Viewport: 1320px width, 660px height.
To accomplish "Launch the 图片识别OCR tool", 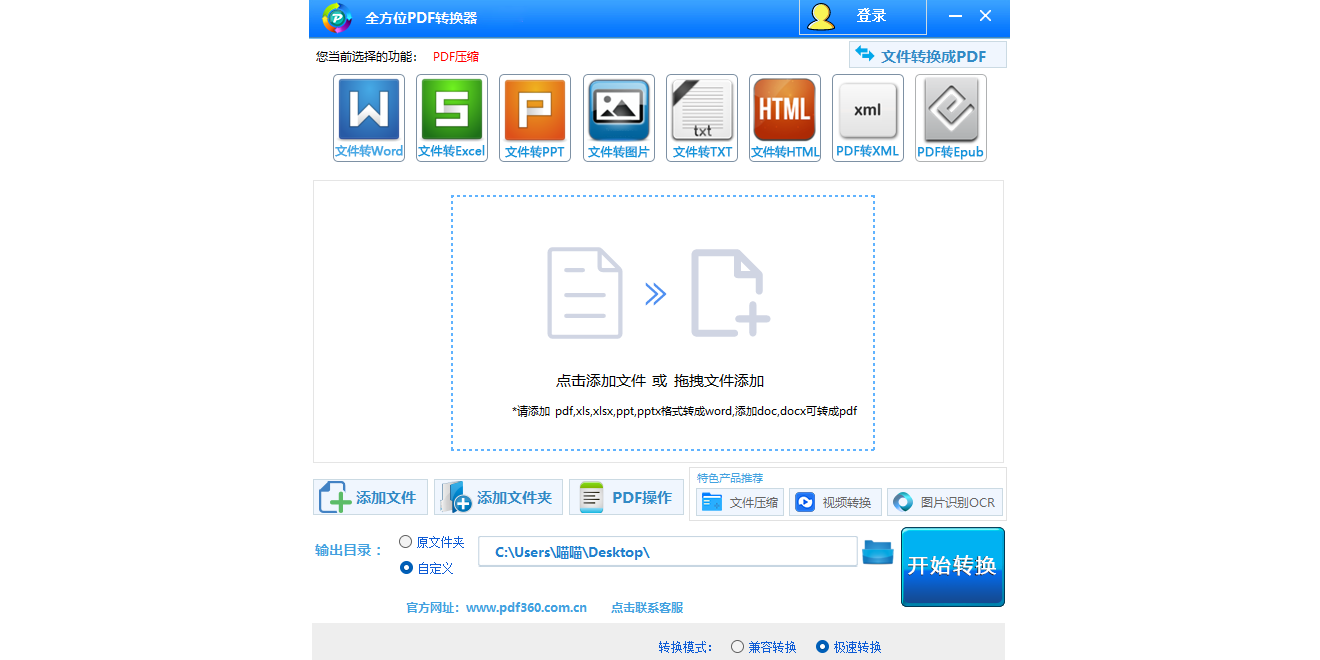I will (944, 502).
